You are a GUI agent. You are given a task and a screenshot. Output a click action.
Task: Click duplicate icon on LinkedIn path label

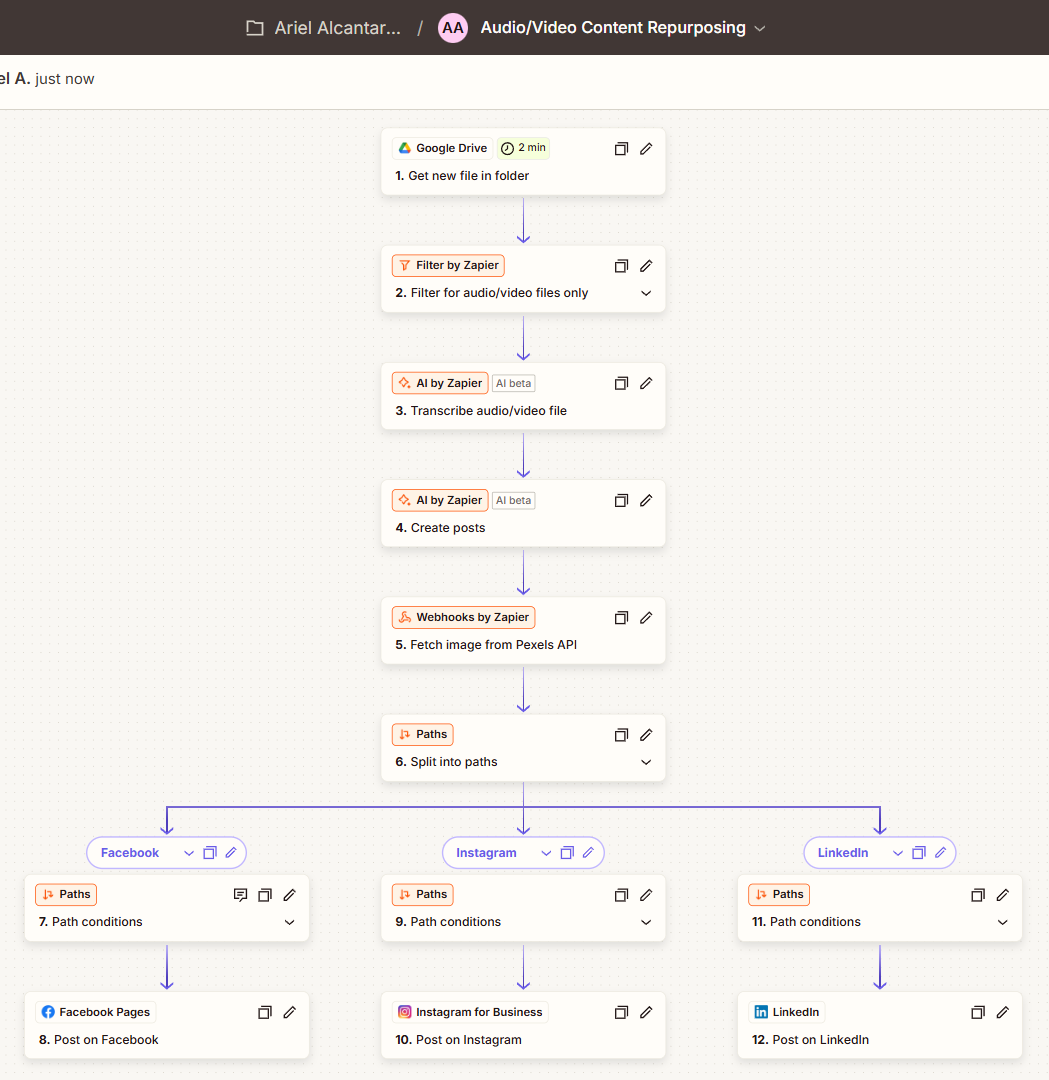pos(918,853)
